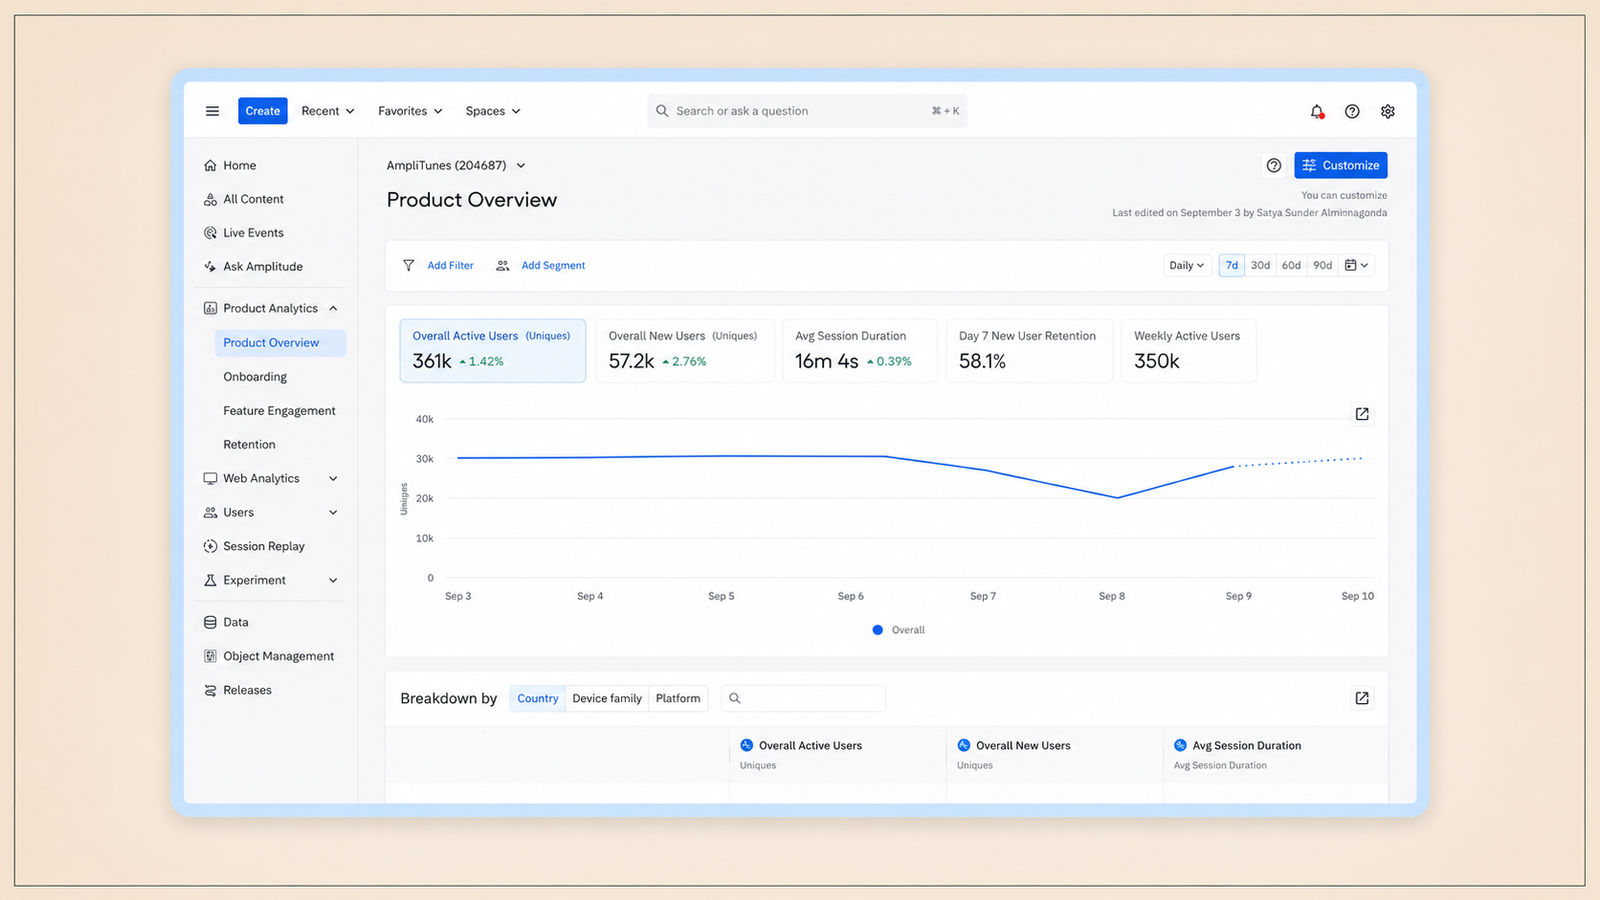
Task: Click the segment people icon
Action: (x=503, y=265)
